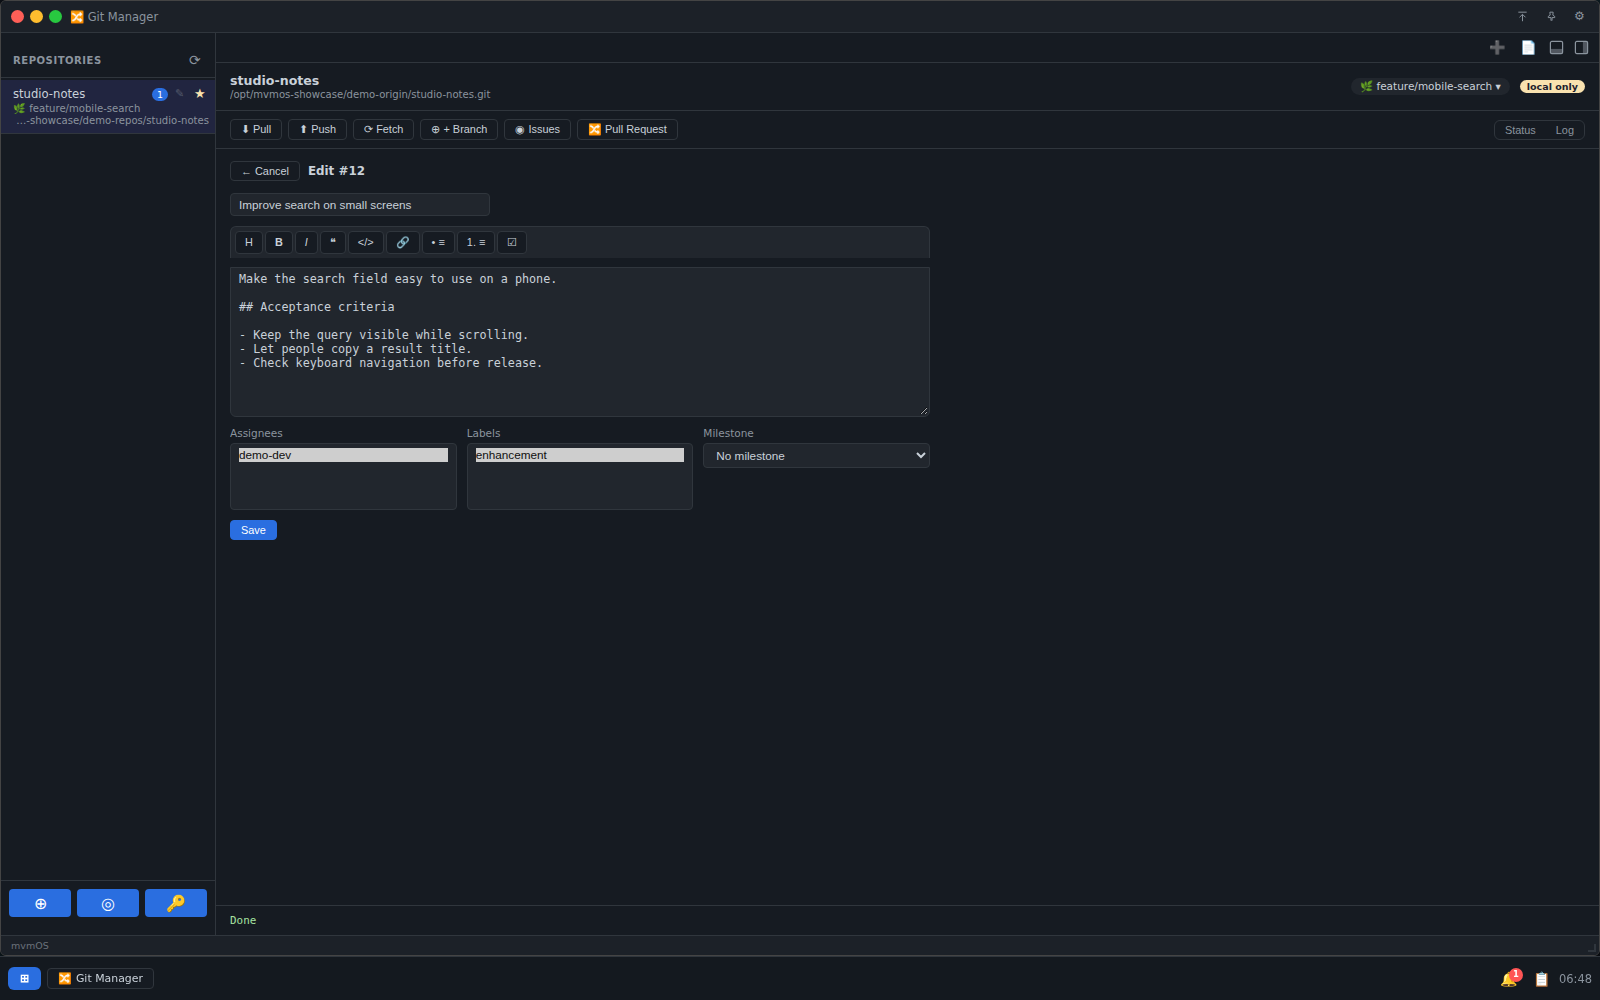Viewport: 1600px width, 1000px height.
Task: Open credentials with the key button
Action: click(x=176, y=903)
